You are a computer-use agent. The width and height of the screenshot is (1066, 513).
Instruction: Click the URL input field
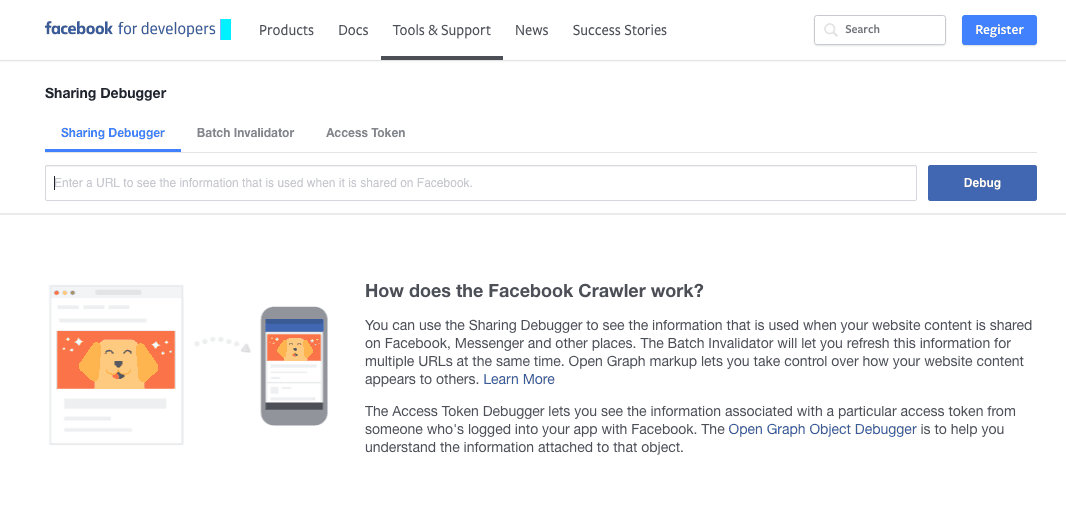pyautogui.click(x=481, y=183)
